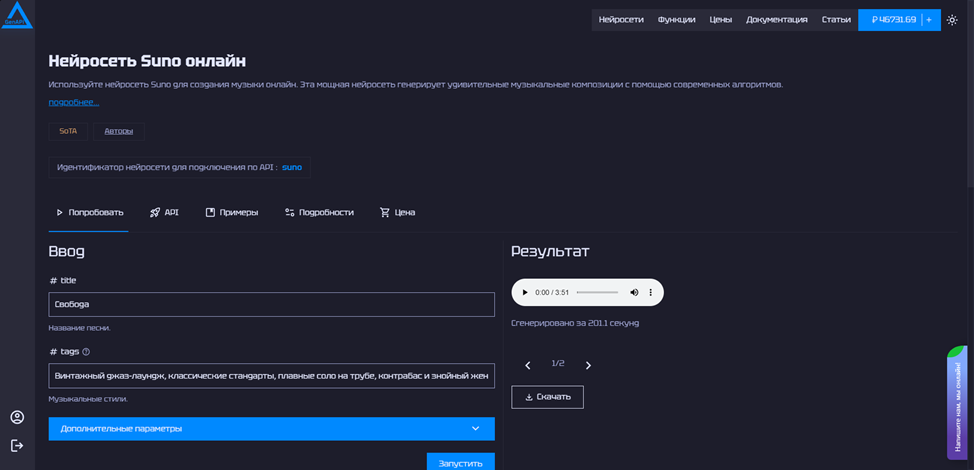The image size is (974, 470).
Task: Click the audio progress seek bar
Action: click(598, 292)
